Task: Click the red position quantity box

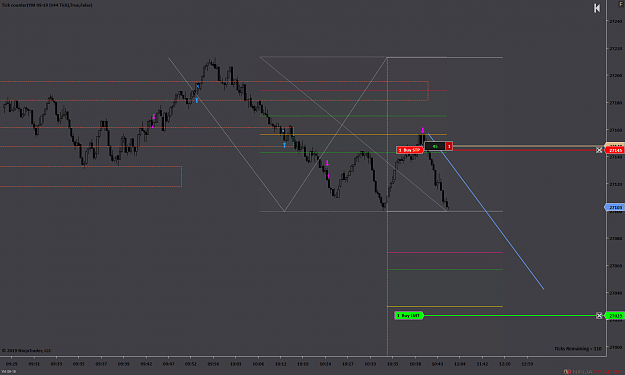Action: tap(449, 146)
